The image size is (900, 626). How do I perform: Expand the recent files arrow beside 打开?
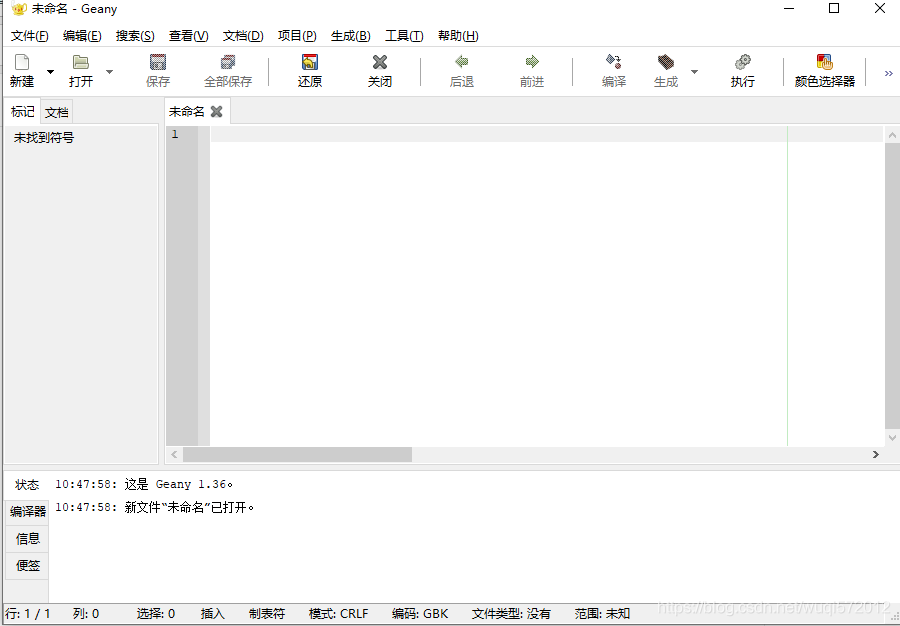click(110, 72)
